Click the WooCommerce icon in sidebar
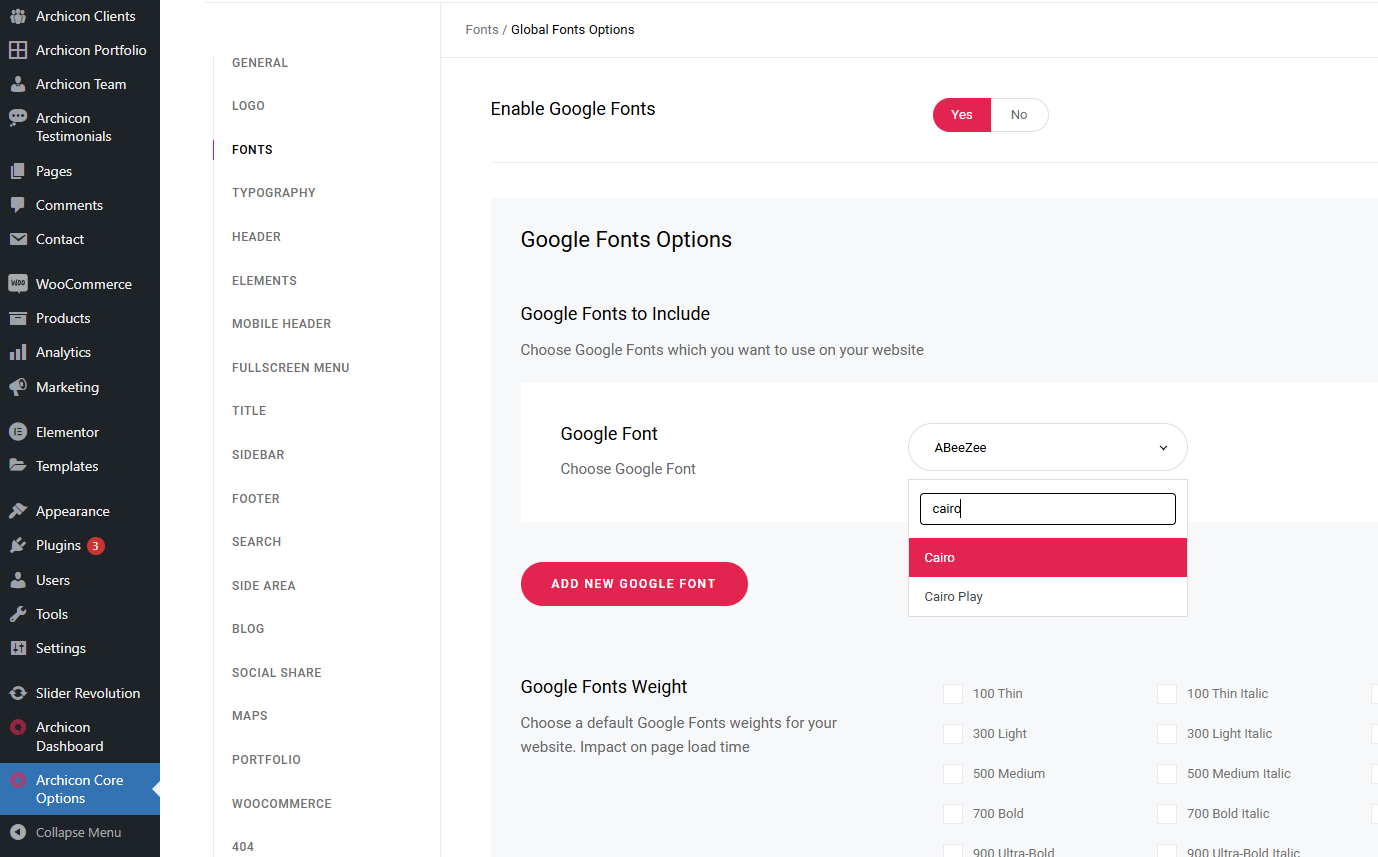This screenshot has width=1378, height=857. point(18,284)
